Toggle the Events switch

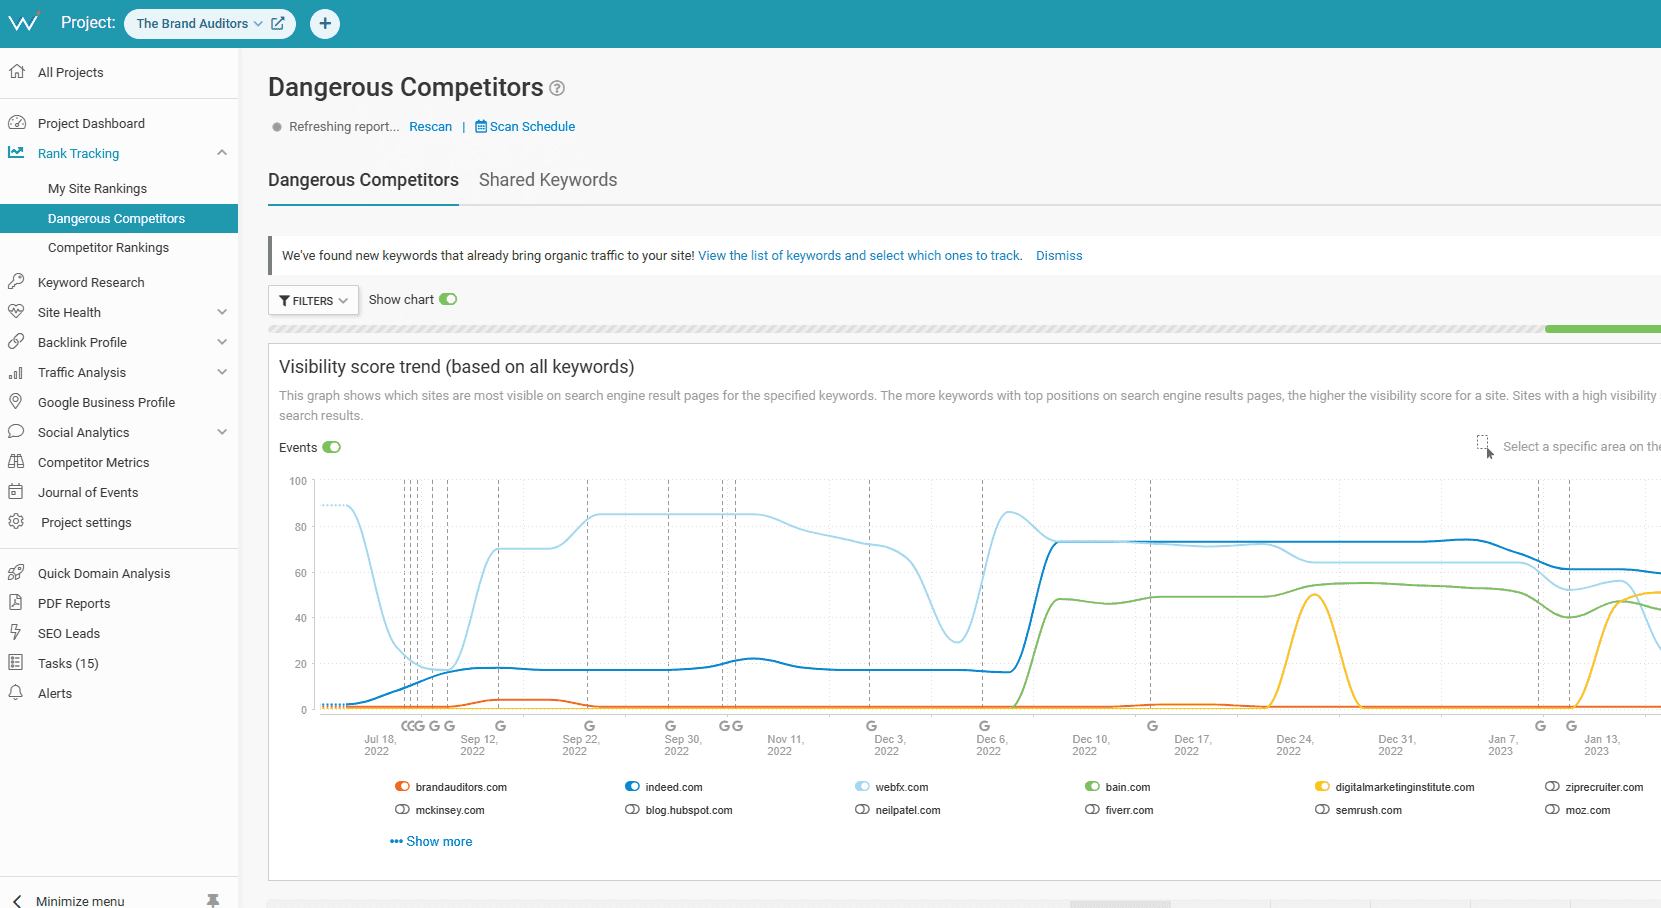pyautogui.click(x=332, y=447)
